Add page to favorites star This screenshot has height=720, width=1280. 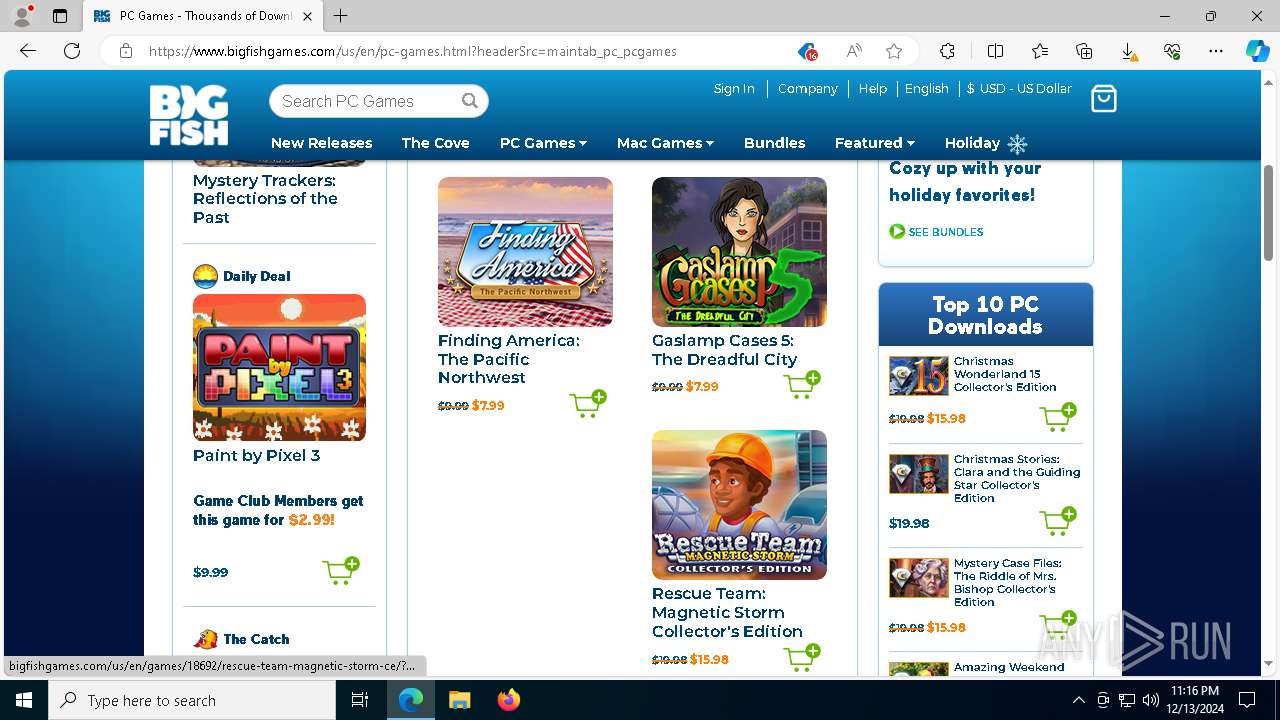pyautogui.click(x=894, y=51)
